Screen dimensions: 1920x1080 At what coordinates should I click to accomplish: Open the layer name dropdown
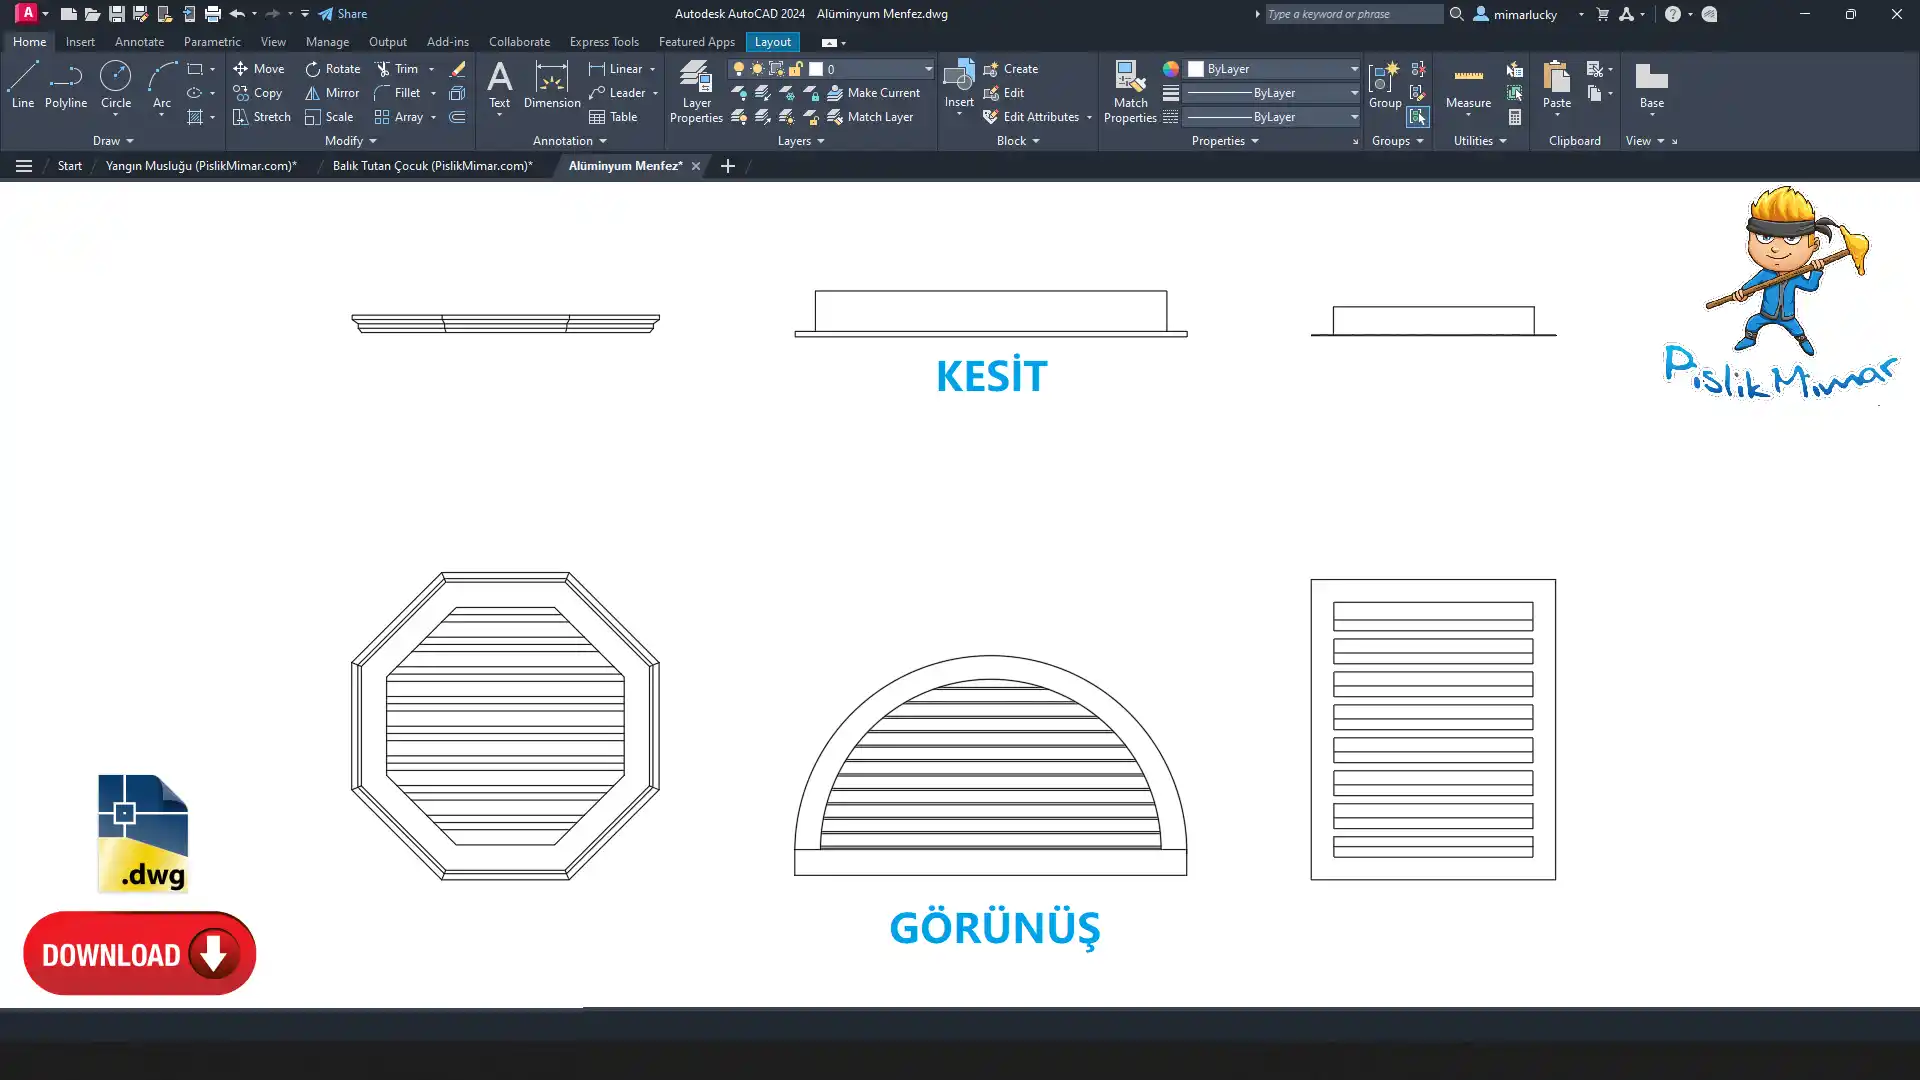point(927,69)
